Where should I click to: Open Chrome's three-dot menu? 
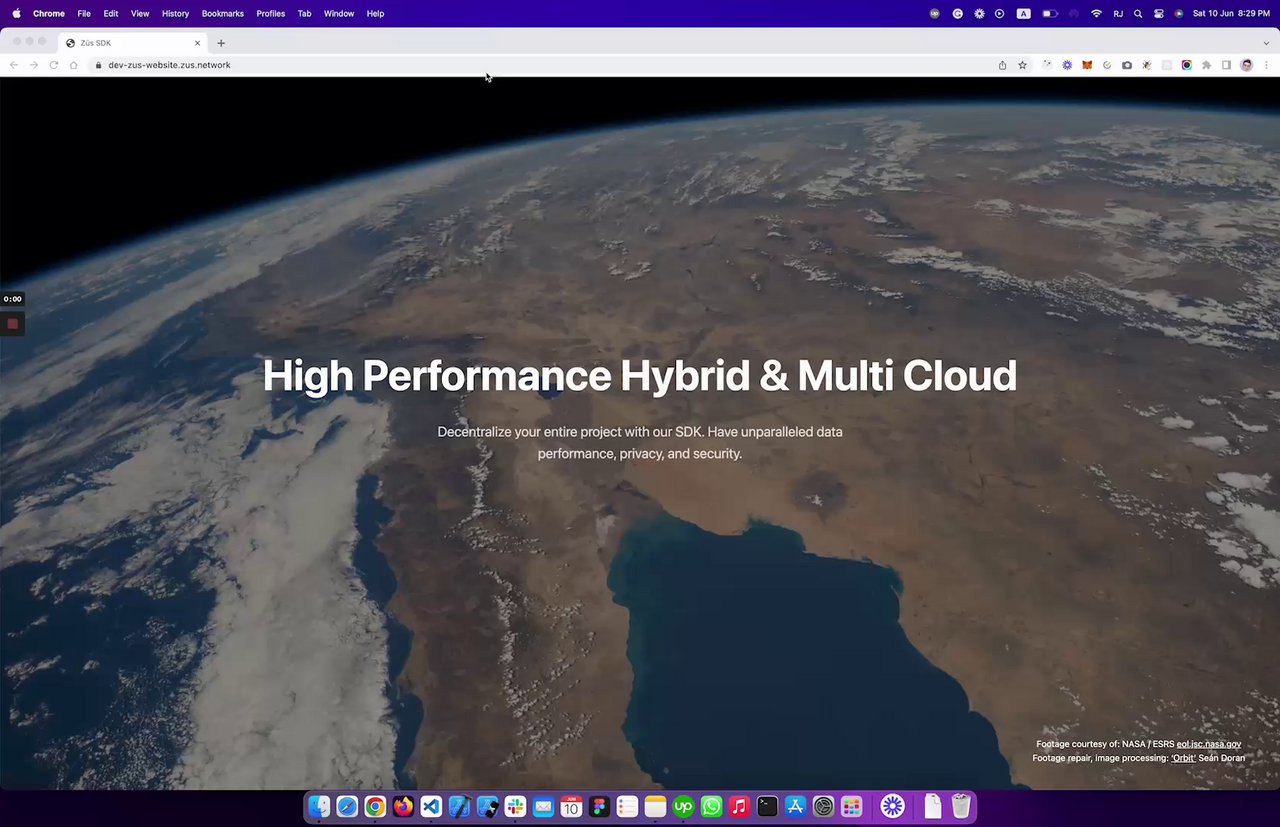[1266, 65]
